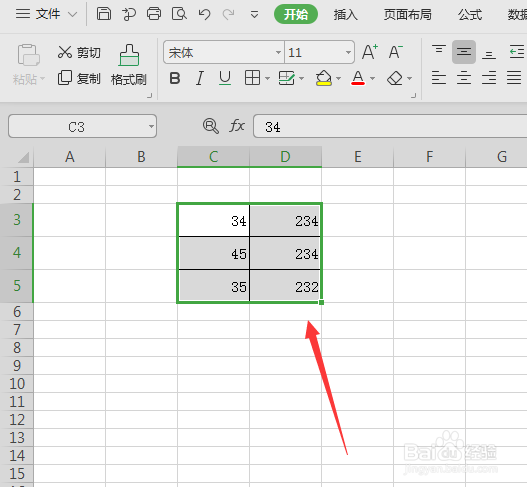Click the Name Box showing C3
The height and width of the screenshot is (487, 527).
tap(82, 126)
